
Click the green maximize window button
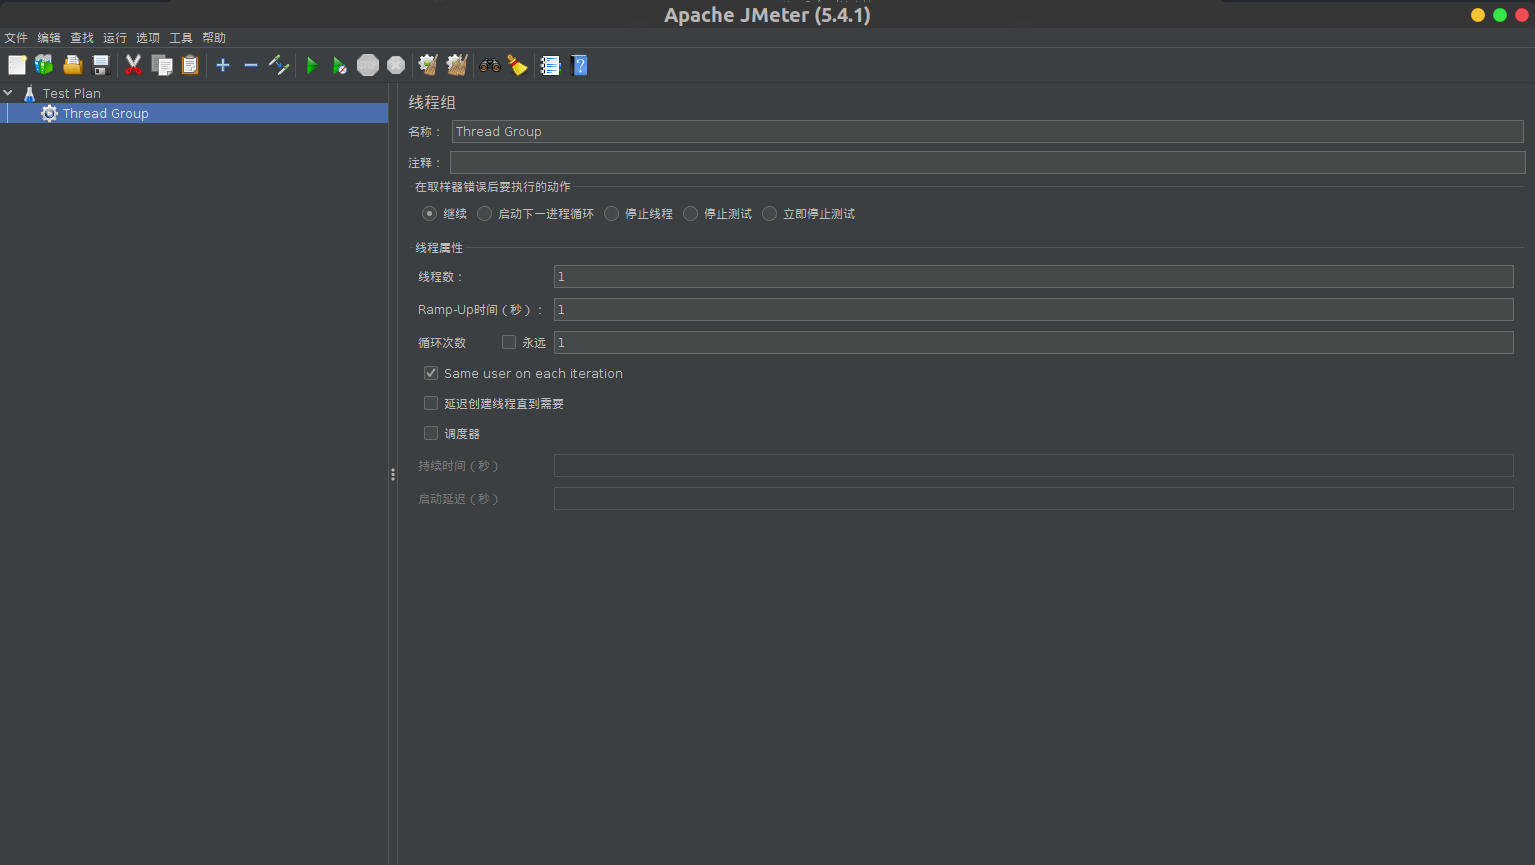coord(1500,15)
